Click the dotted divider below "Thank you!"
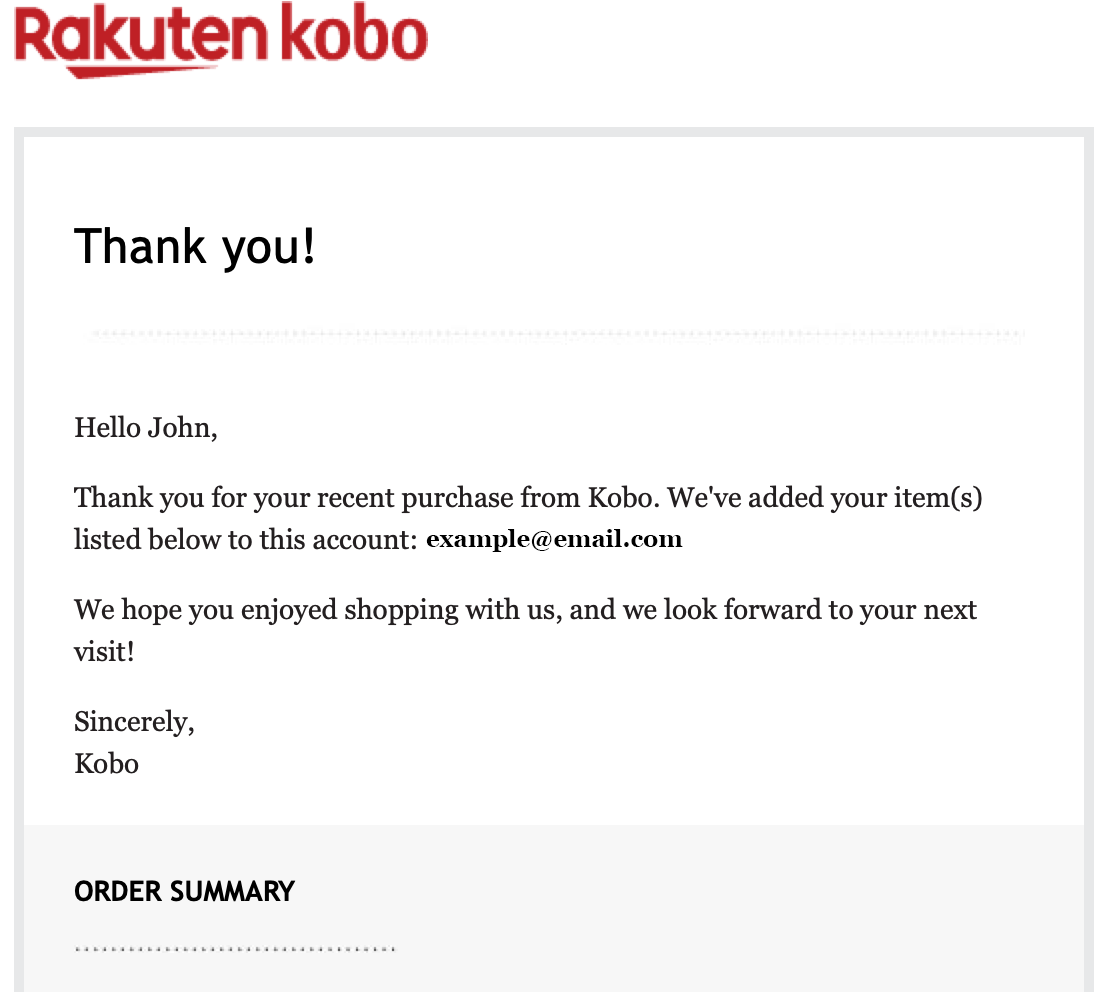This screenshot has height=992, width=1108. pos(556,336)
